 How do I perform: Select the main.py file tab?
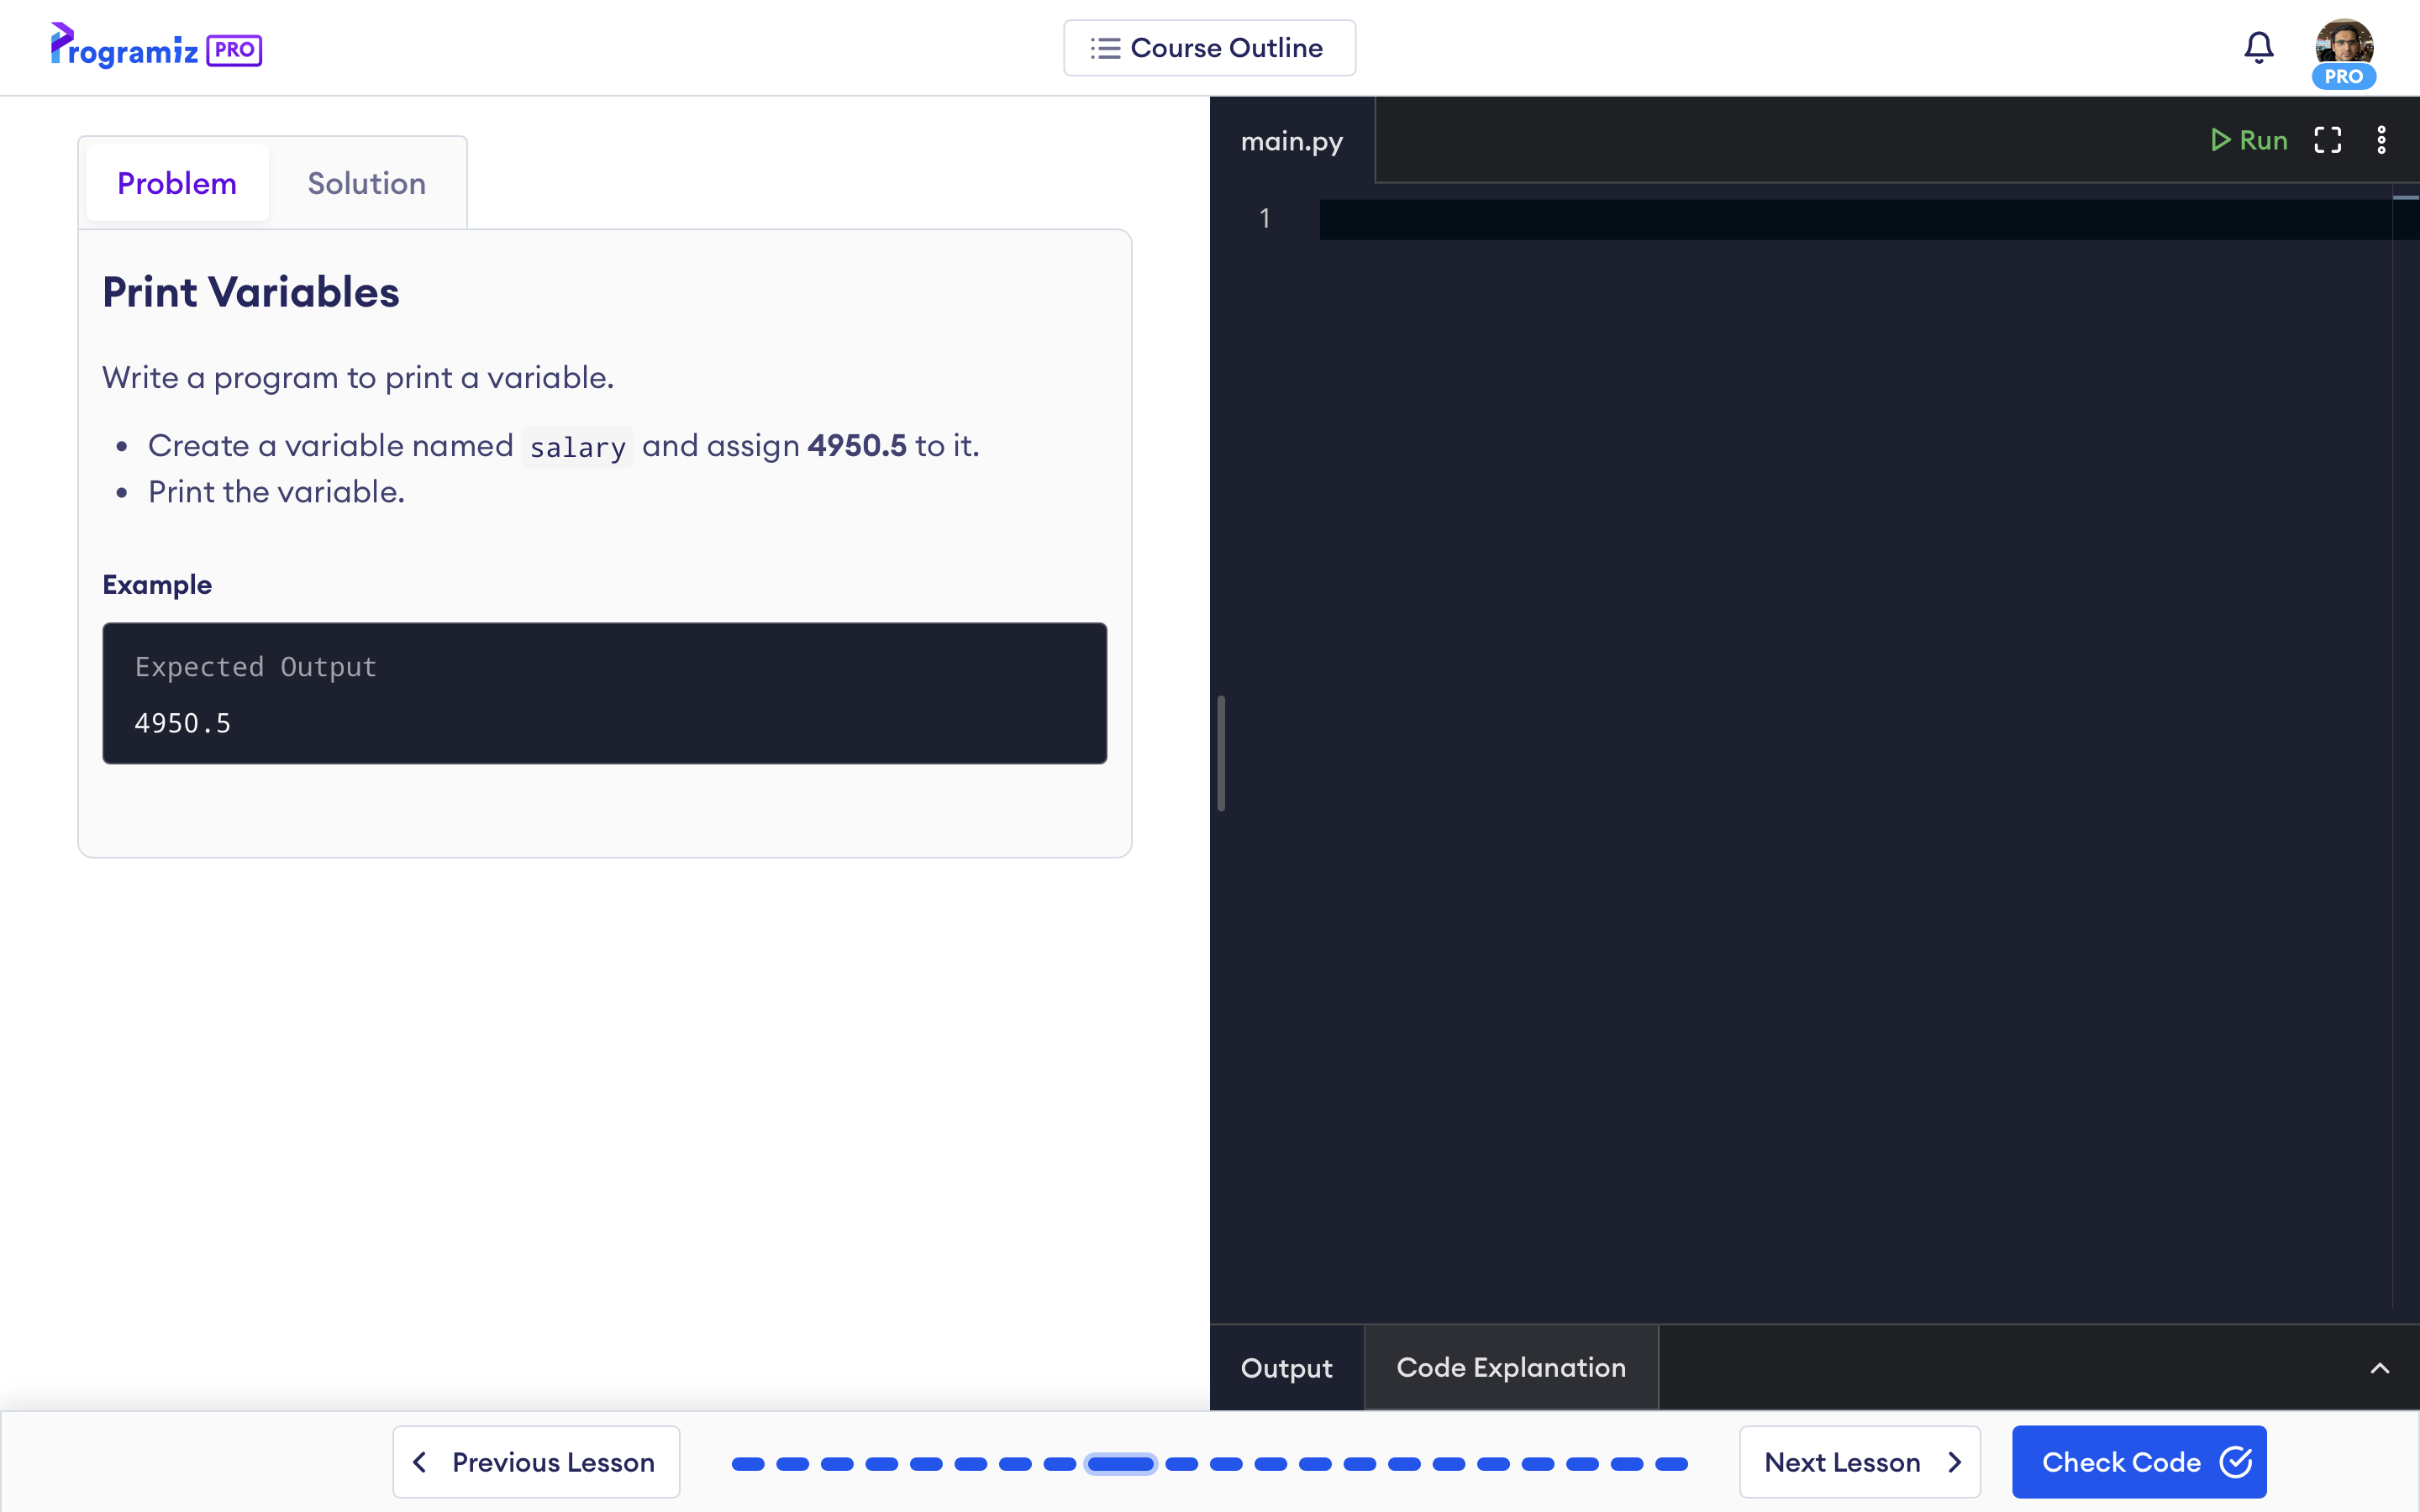coord(1291,141)
